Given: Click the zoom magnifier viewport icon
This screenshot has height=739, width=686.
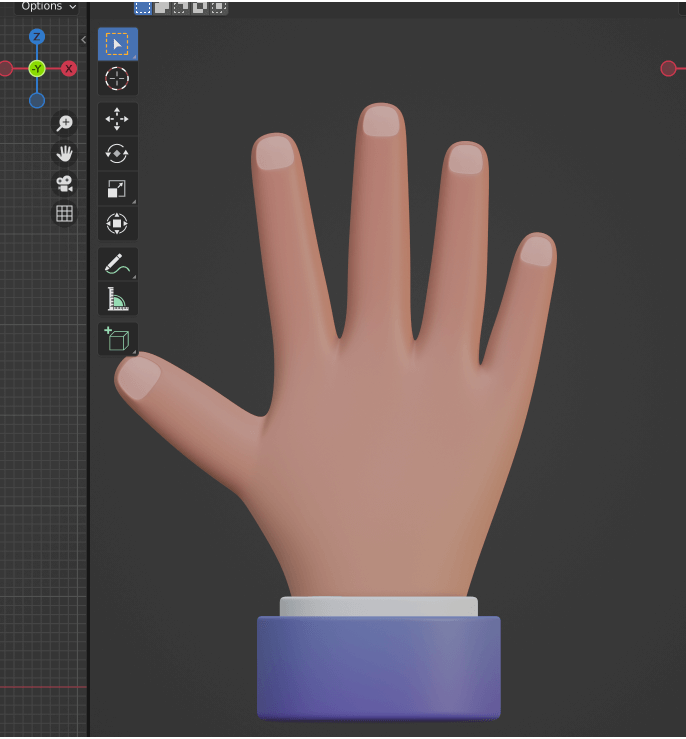Looking at the screenshot, I should click(x=65, y=123).
